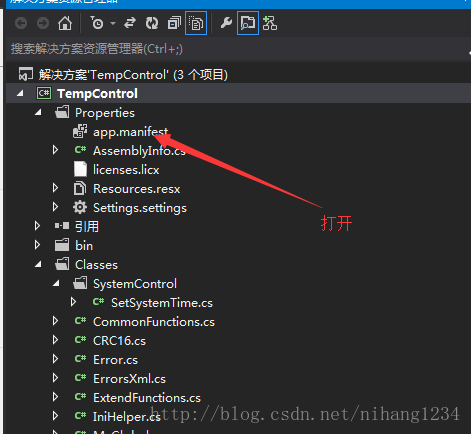Go to Home view in Solution Explorer
Screen dimensions: 471x434
(x=65, y=23)
